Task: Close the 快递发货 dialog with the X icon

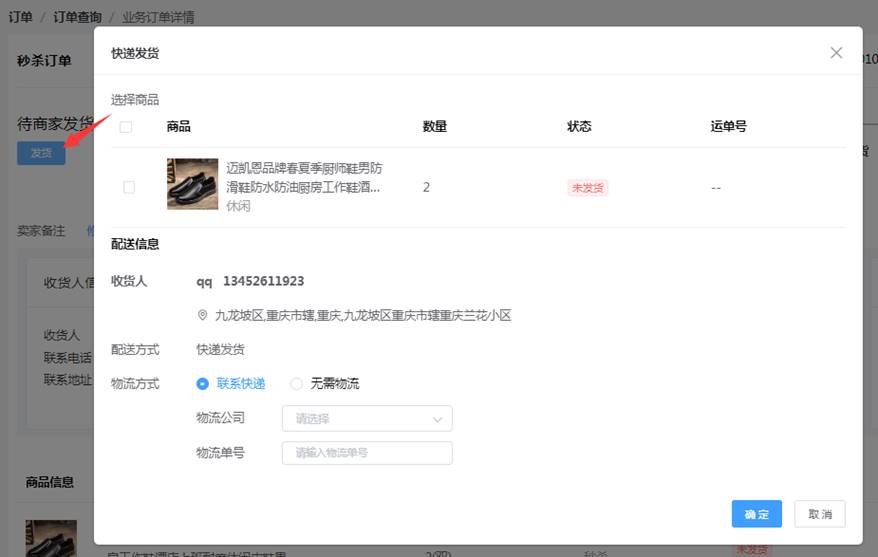Action: 836,53
